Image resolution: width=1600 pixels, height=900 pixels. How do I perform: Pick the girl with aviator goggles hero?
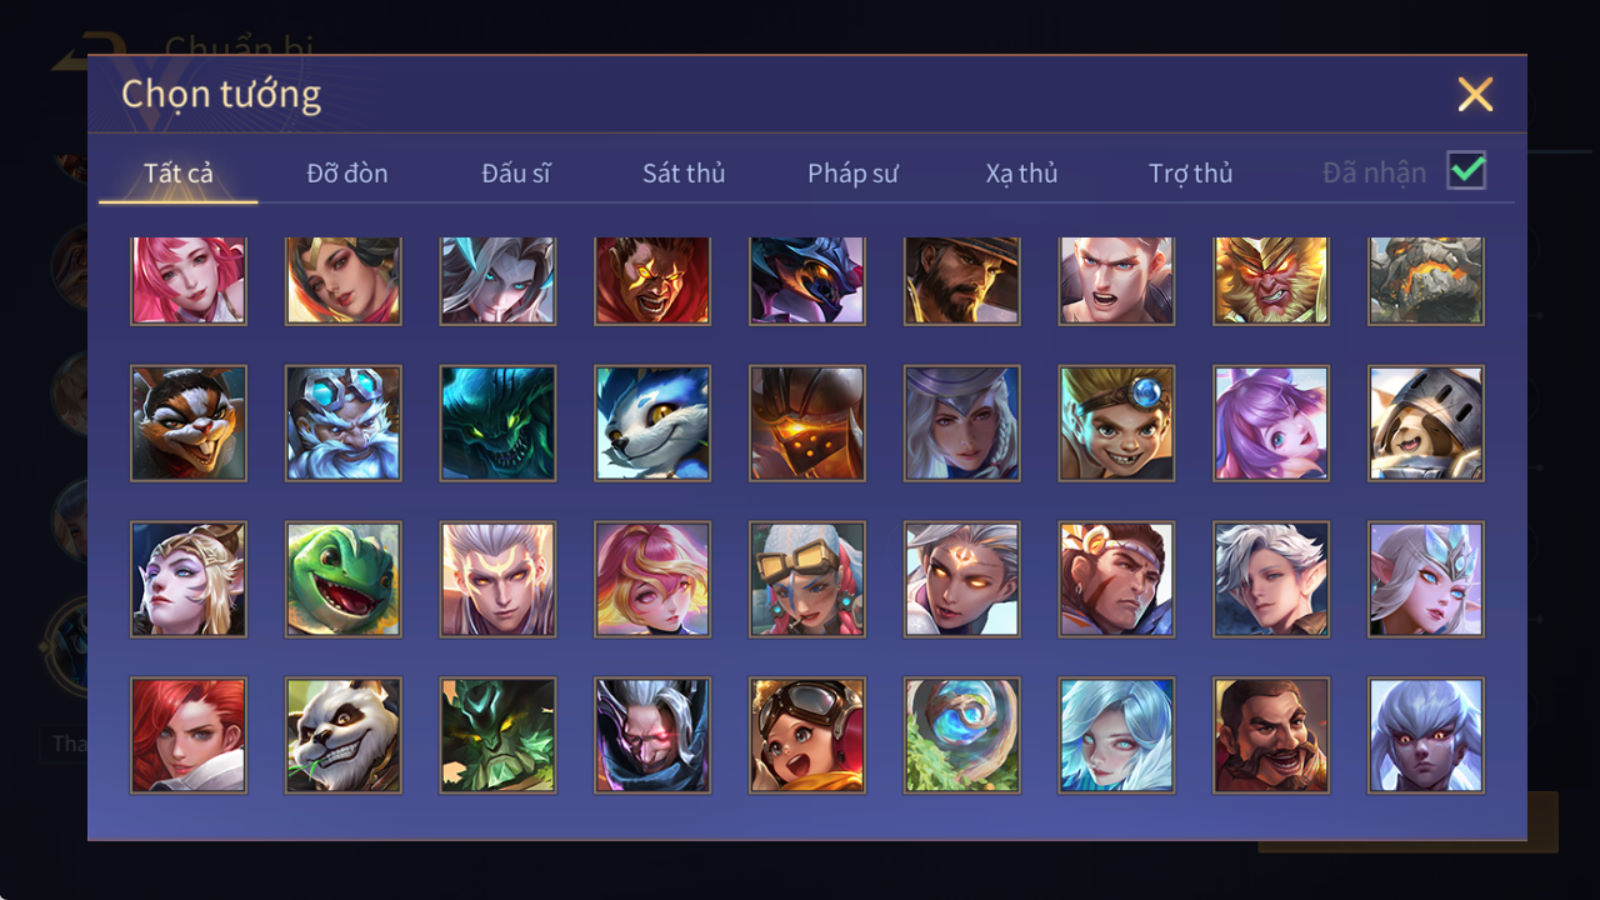click(807, 735)
